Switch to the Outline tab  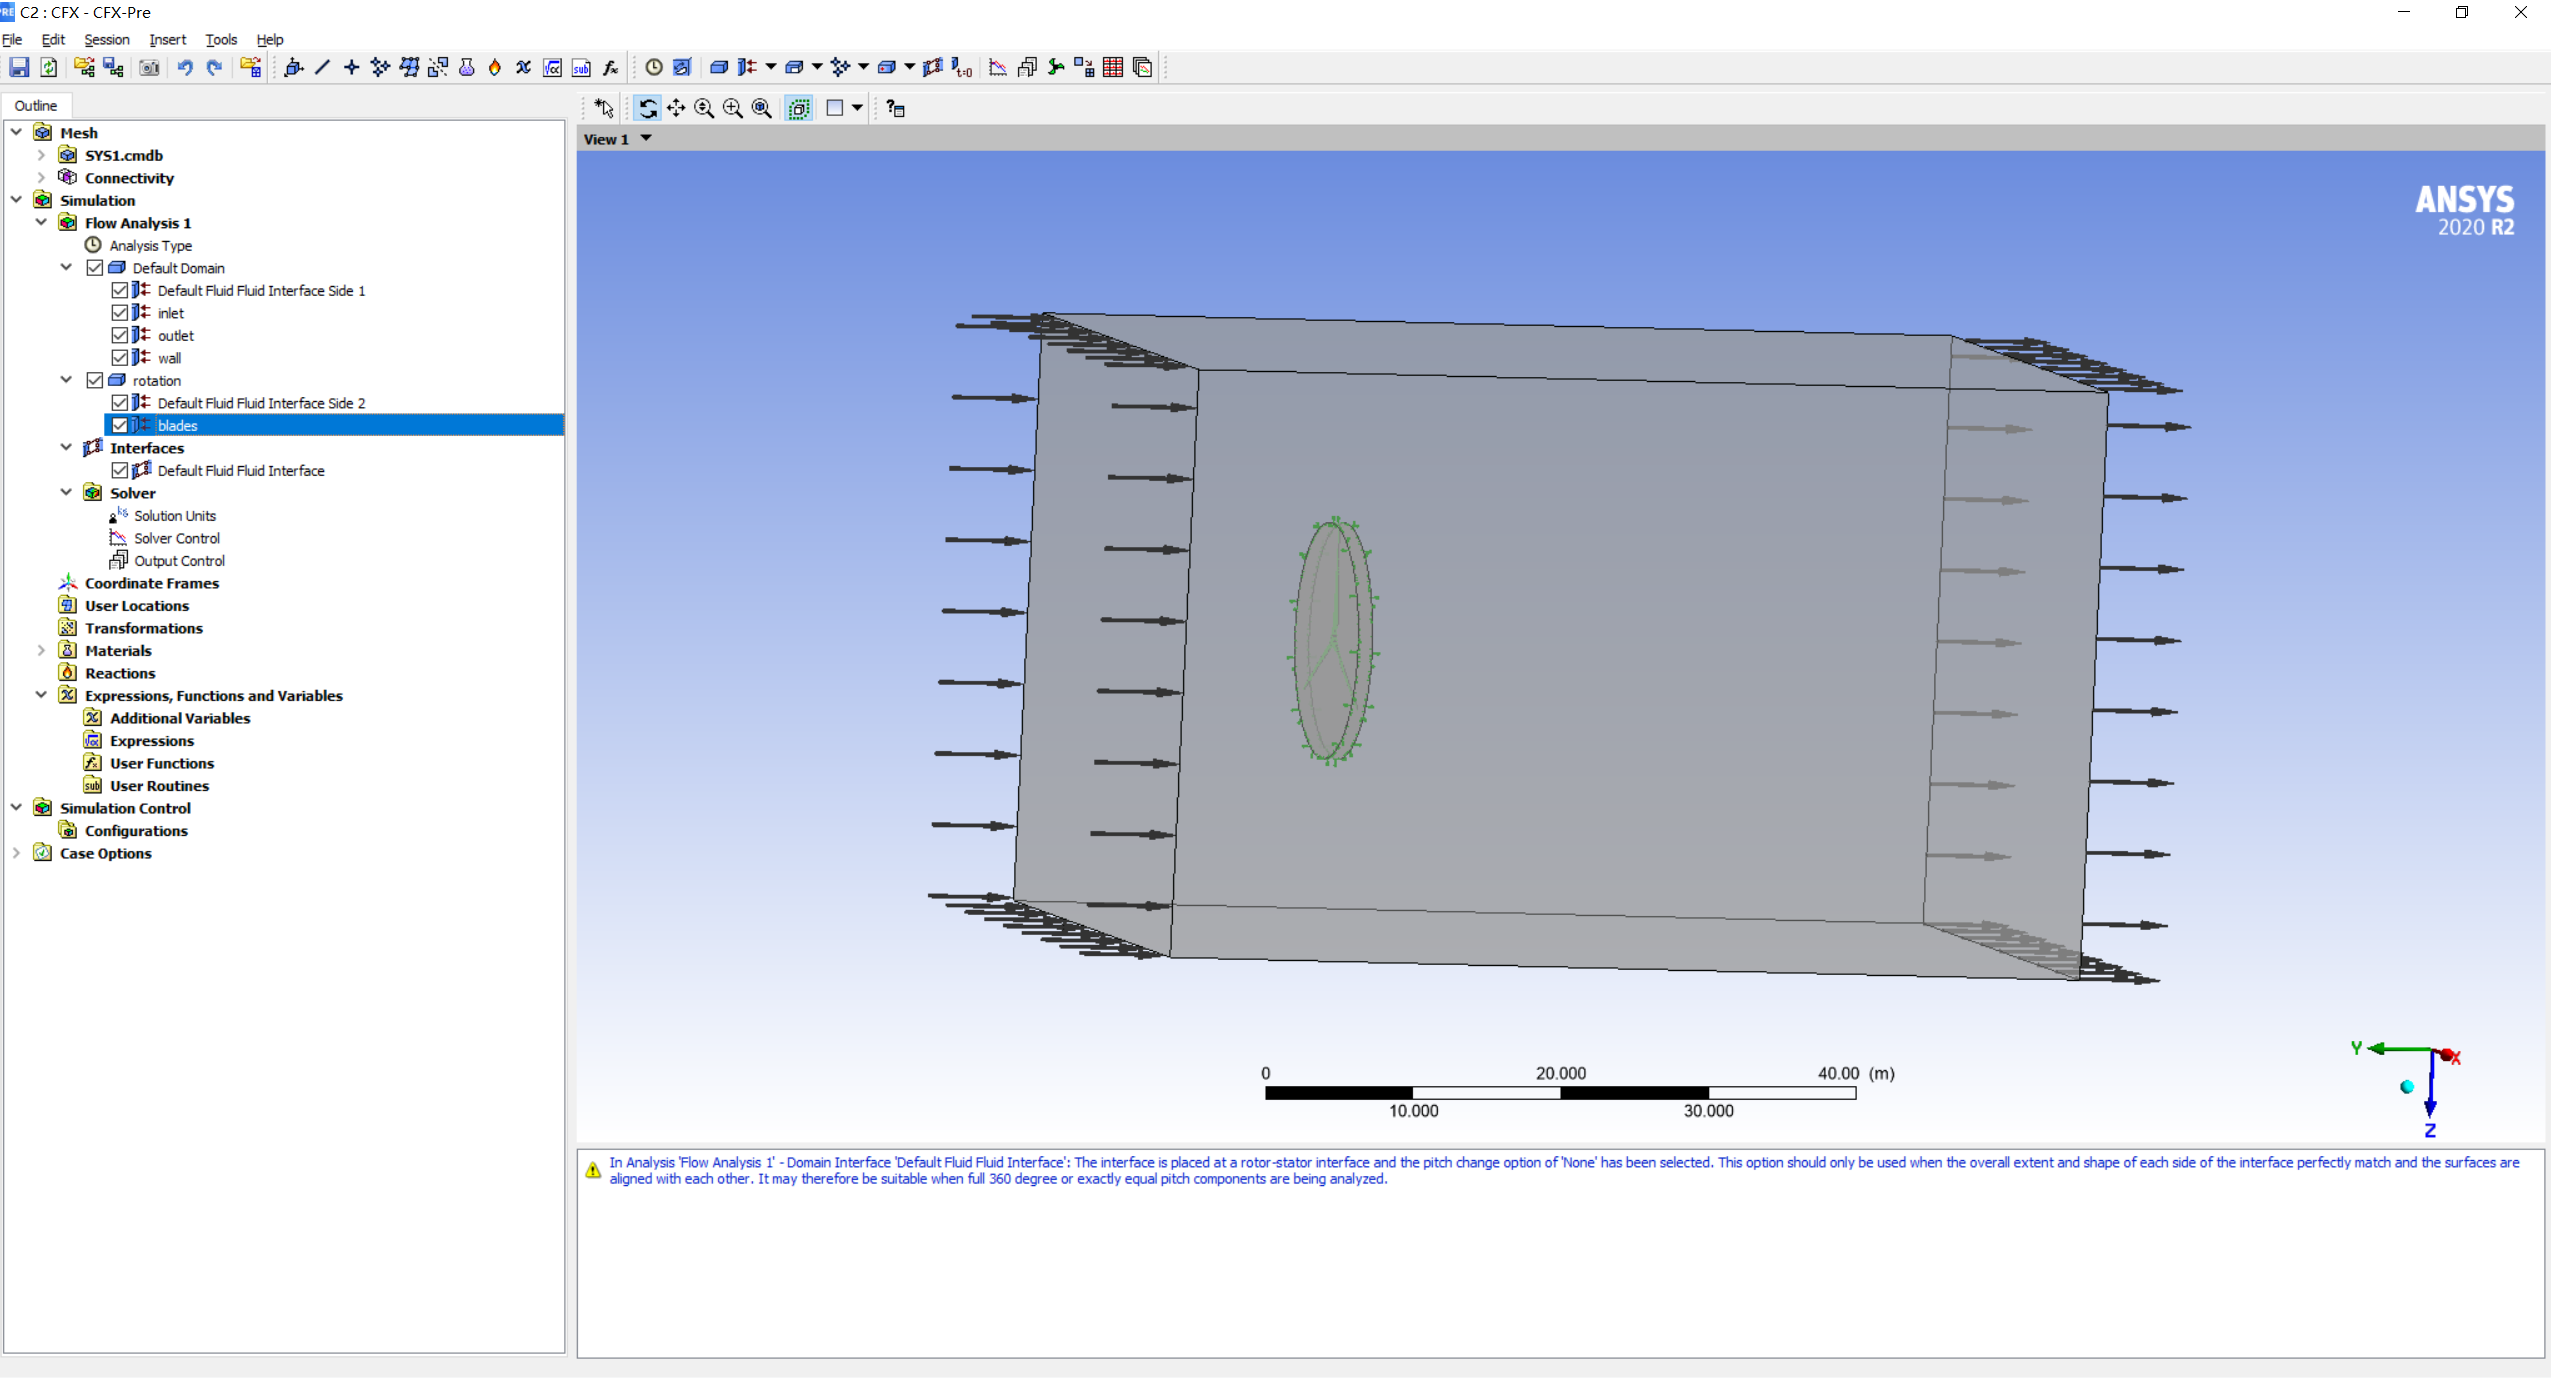[36, 105]
